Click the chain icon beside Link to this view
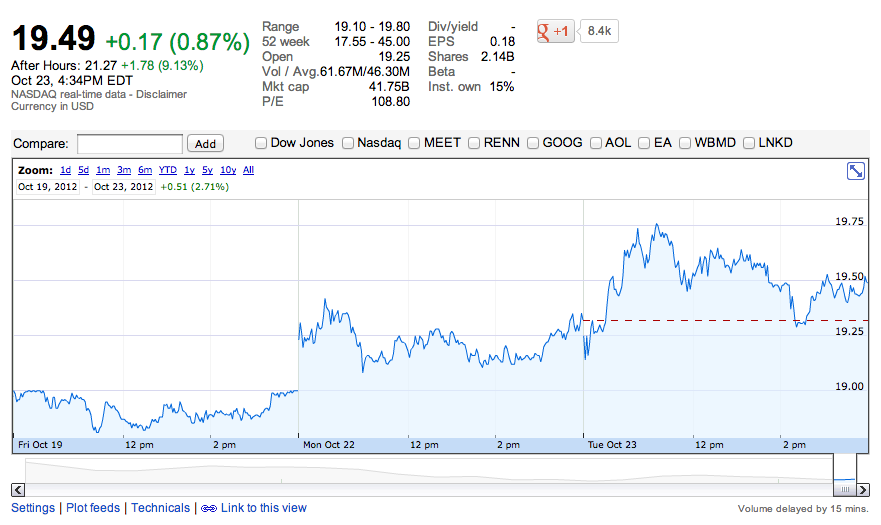The image size is (881, 525). (209, 508)
